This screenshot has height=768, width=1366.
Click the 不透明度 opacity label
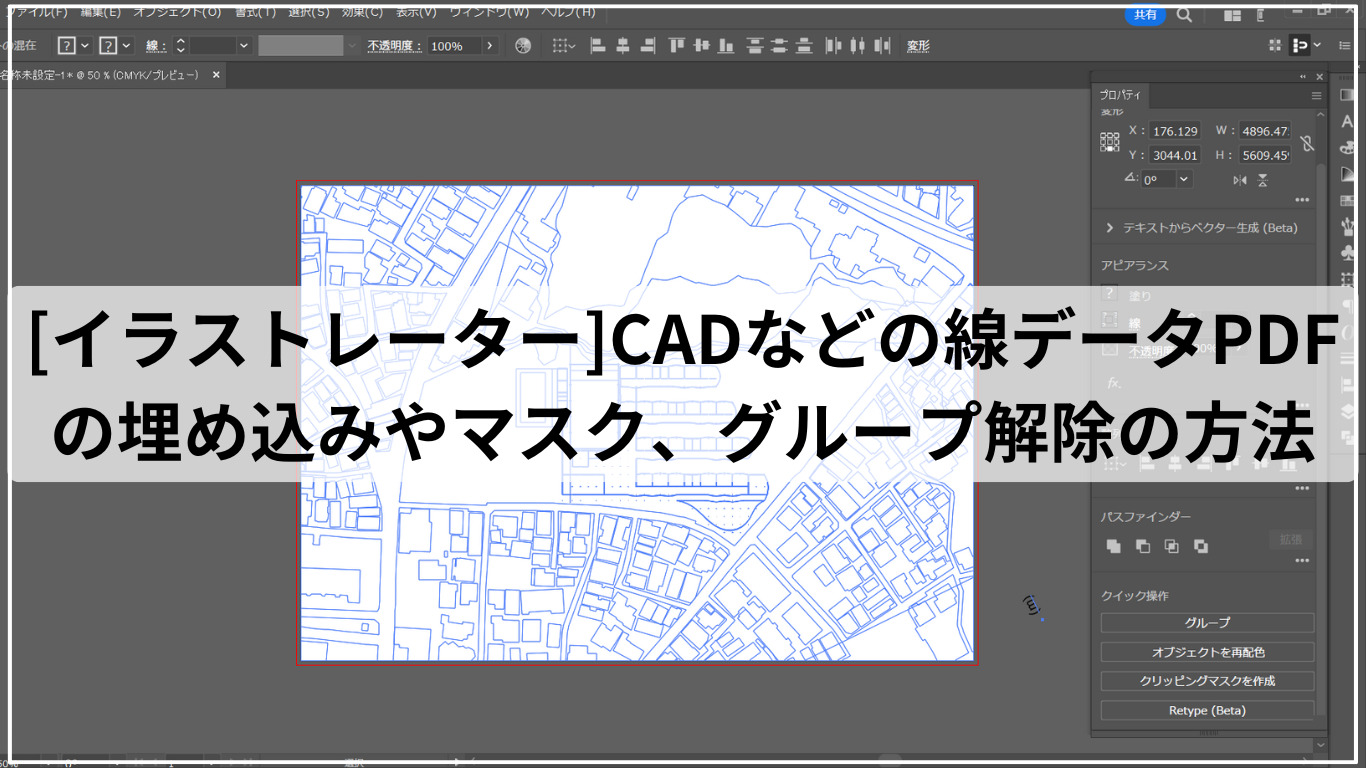(394, 46)
